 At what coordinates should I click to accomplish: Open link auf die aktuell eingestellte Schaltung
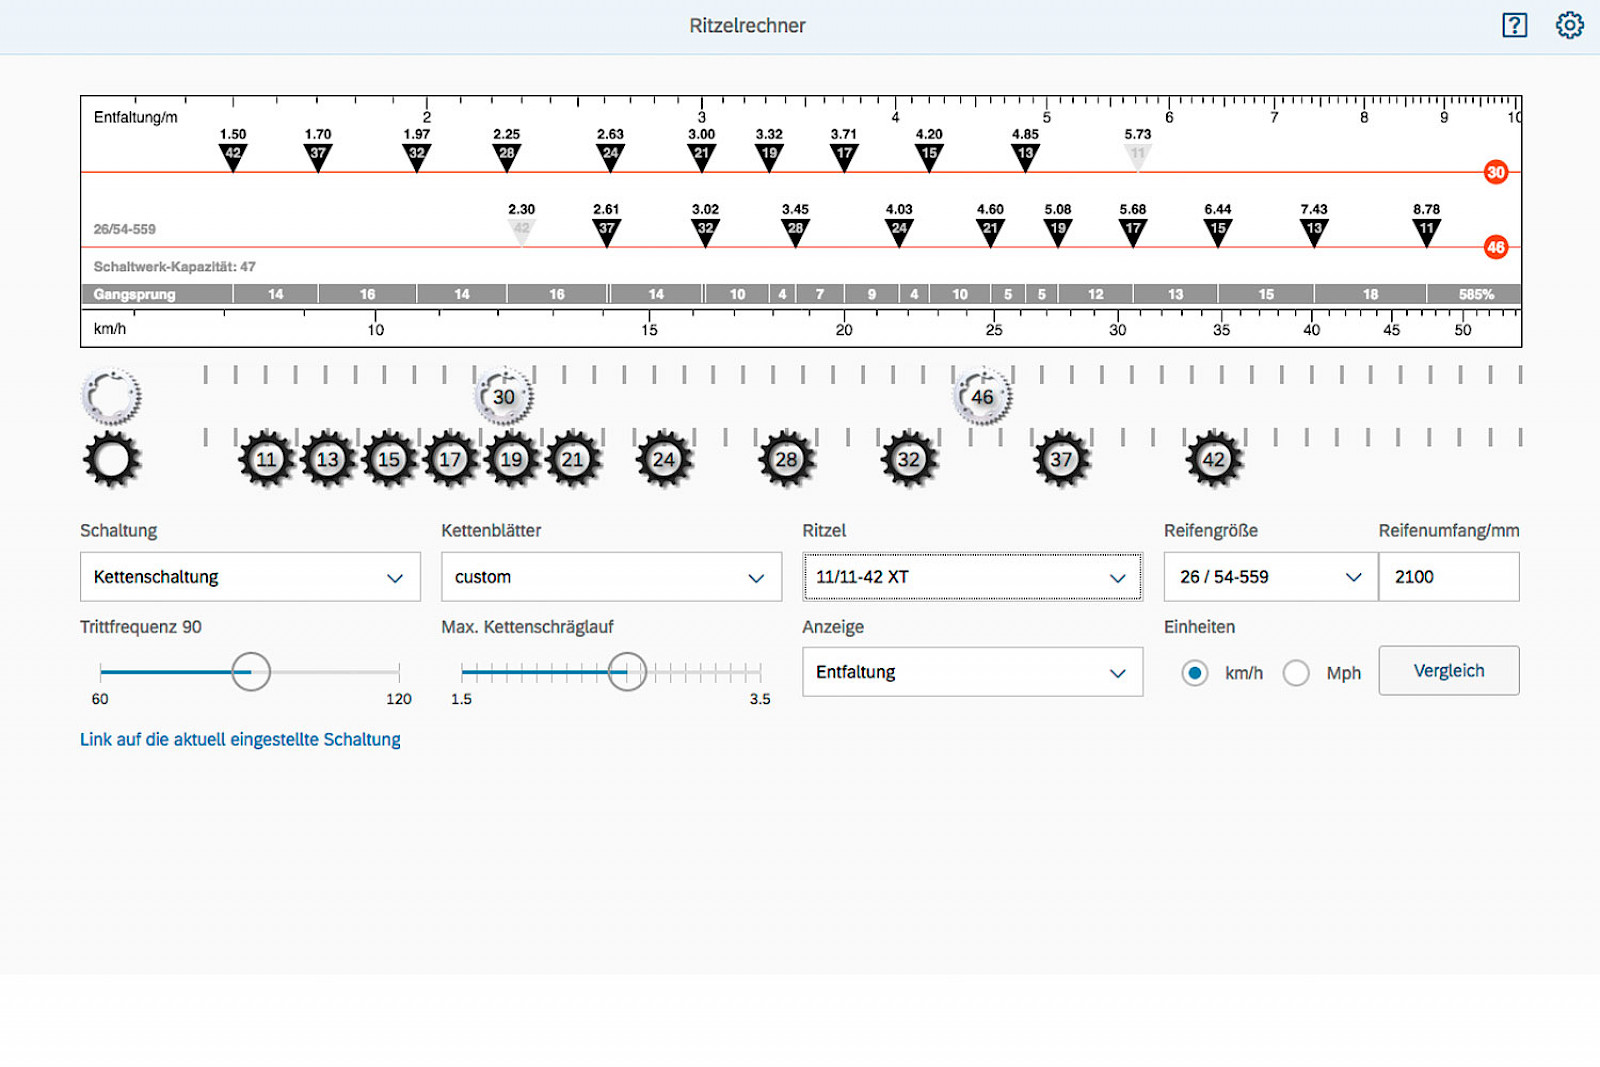tap(240, 740)
